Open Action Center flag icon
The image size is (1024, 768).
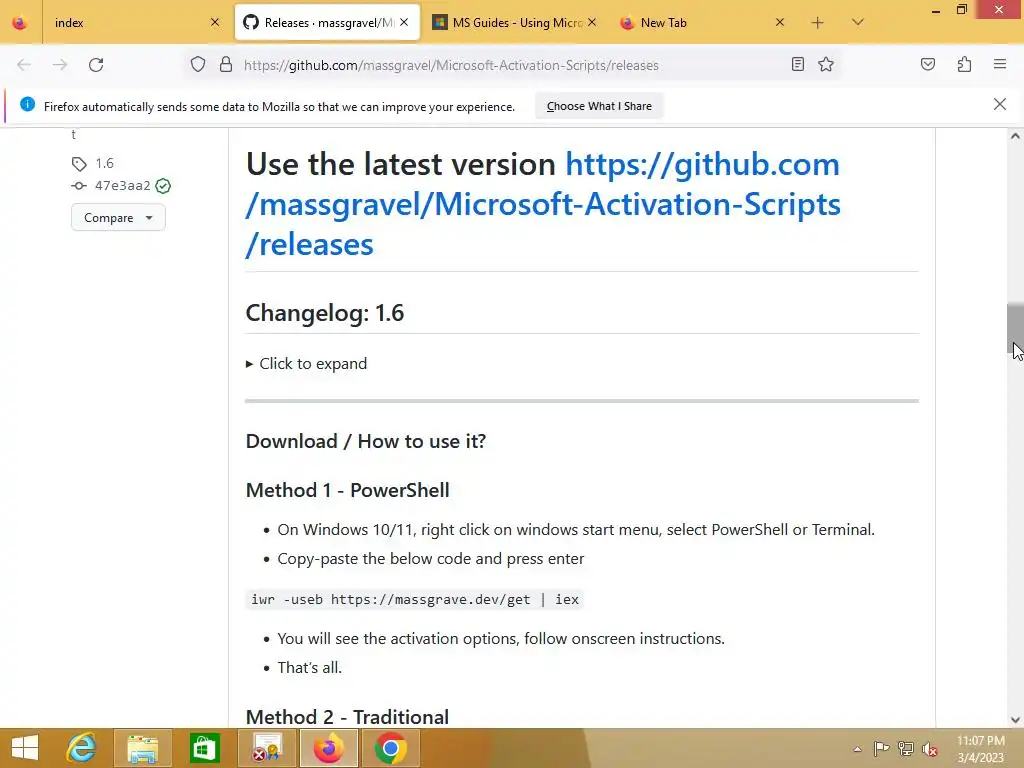[x=881, y=749]
